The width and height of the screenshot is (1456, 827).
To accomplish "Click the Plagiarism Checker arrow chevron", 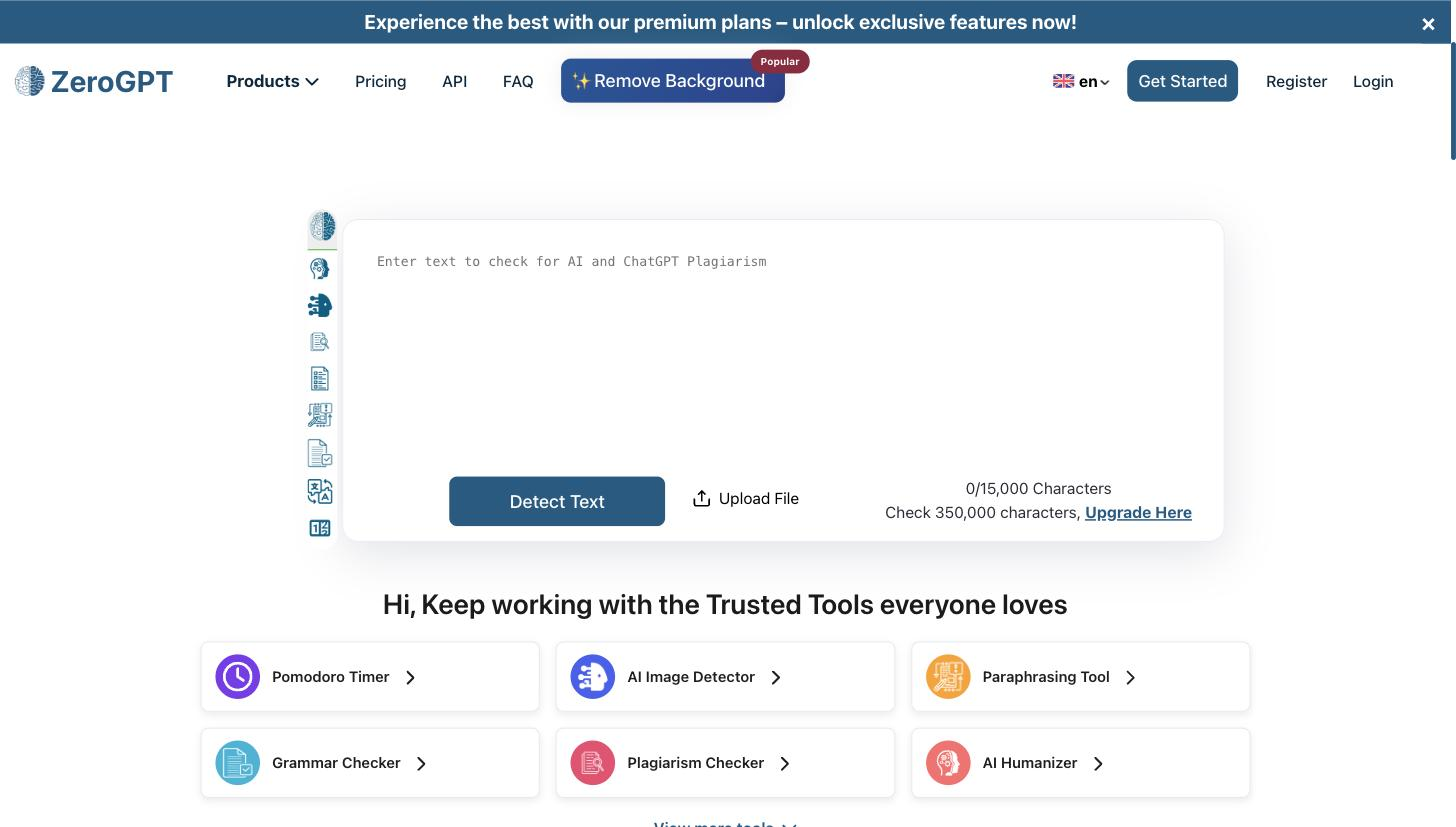I will coord(785,764).
